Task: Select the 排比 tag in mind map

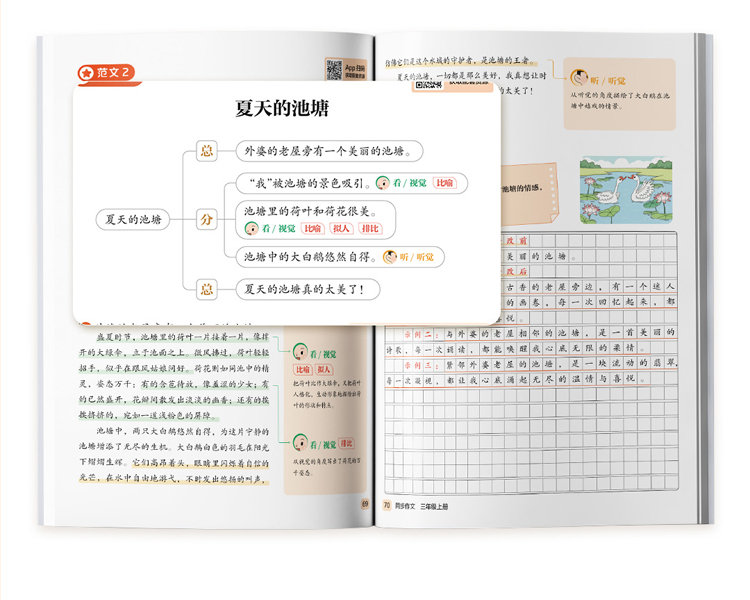Action: pyautogui.click(x=370, y=228)
